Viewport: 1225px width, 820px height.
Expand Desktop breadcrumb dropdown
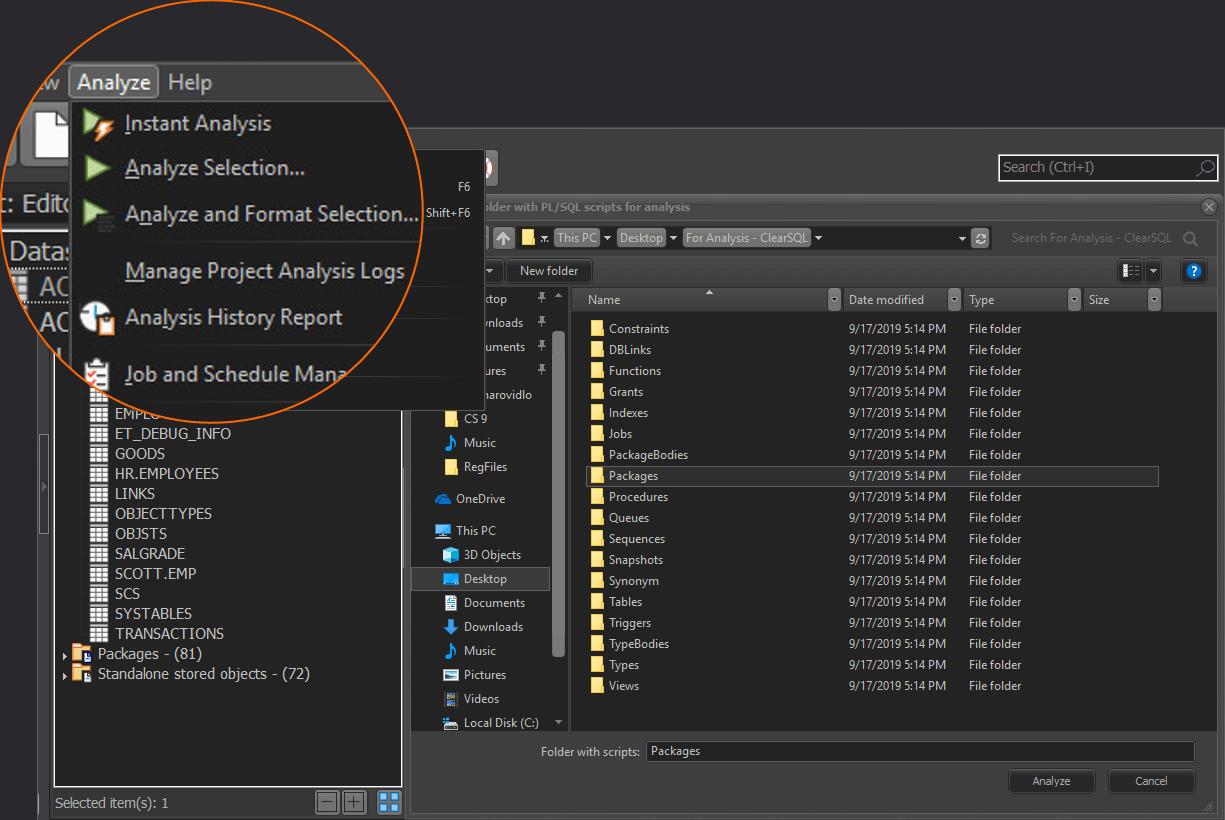pyautogui.click(x=673, y=238)
